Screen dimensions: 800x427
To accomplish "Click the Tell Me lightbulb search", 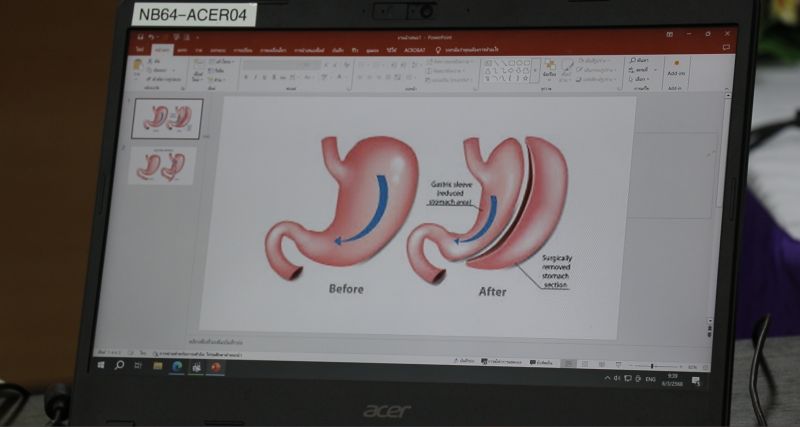I will click(x=467, y=50).
